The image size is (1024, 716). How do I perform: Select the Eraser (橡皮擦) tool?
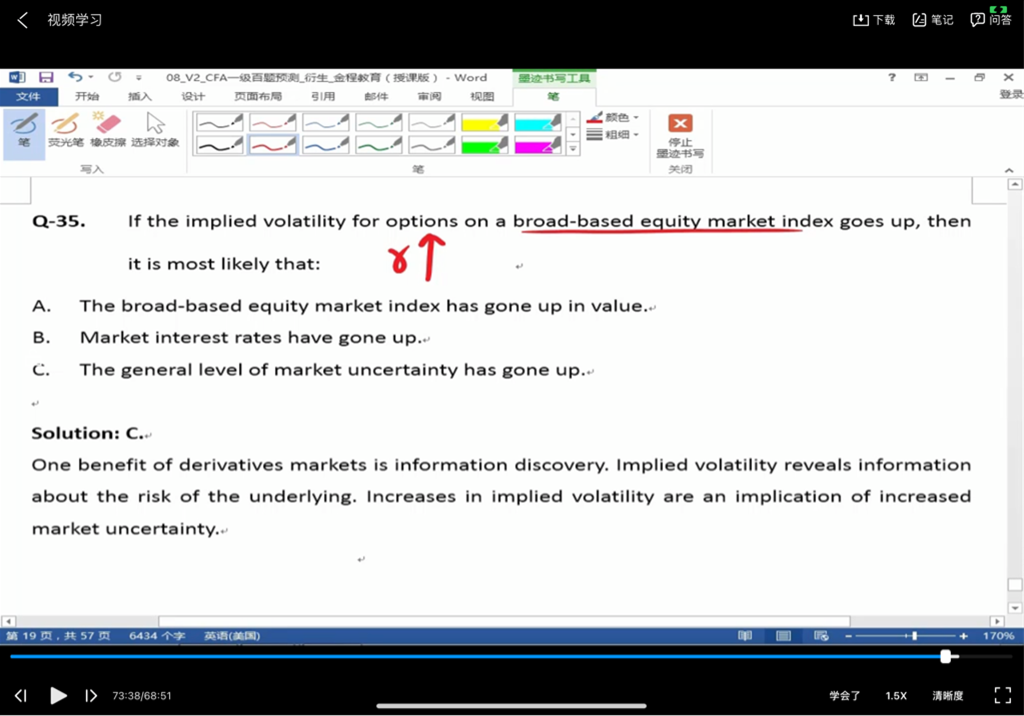pyautogui.click(x=107, y=130)
